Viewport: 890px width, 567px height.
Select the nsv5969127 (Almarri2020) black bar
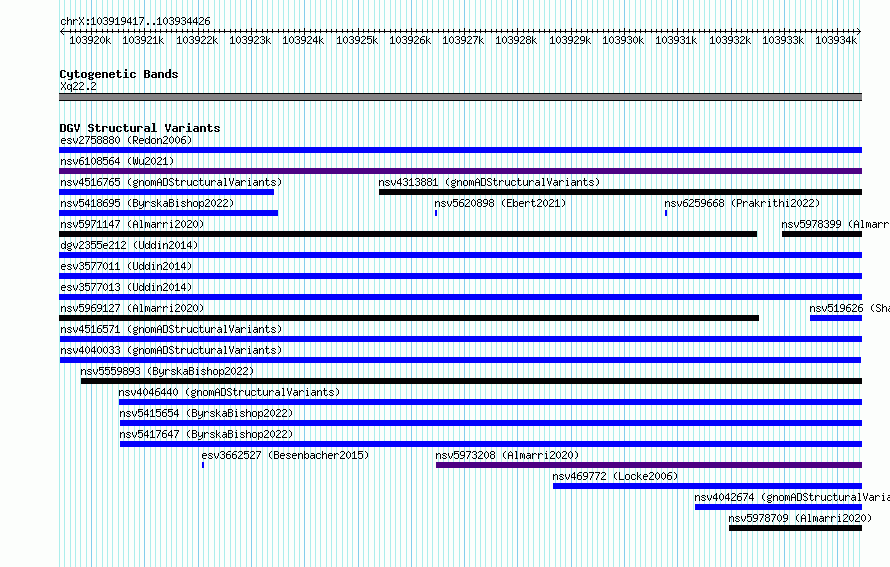coord(409,318)
